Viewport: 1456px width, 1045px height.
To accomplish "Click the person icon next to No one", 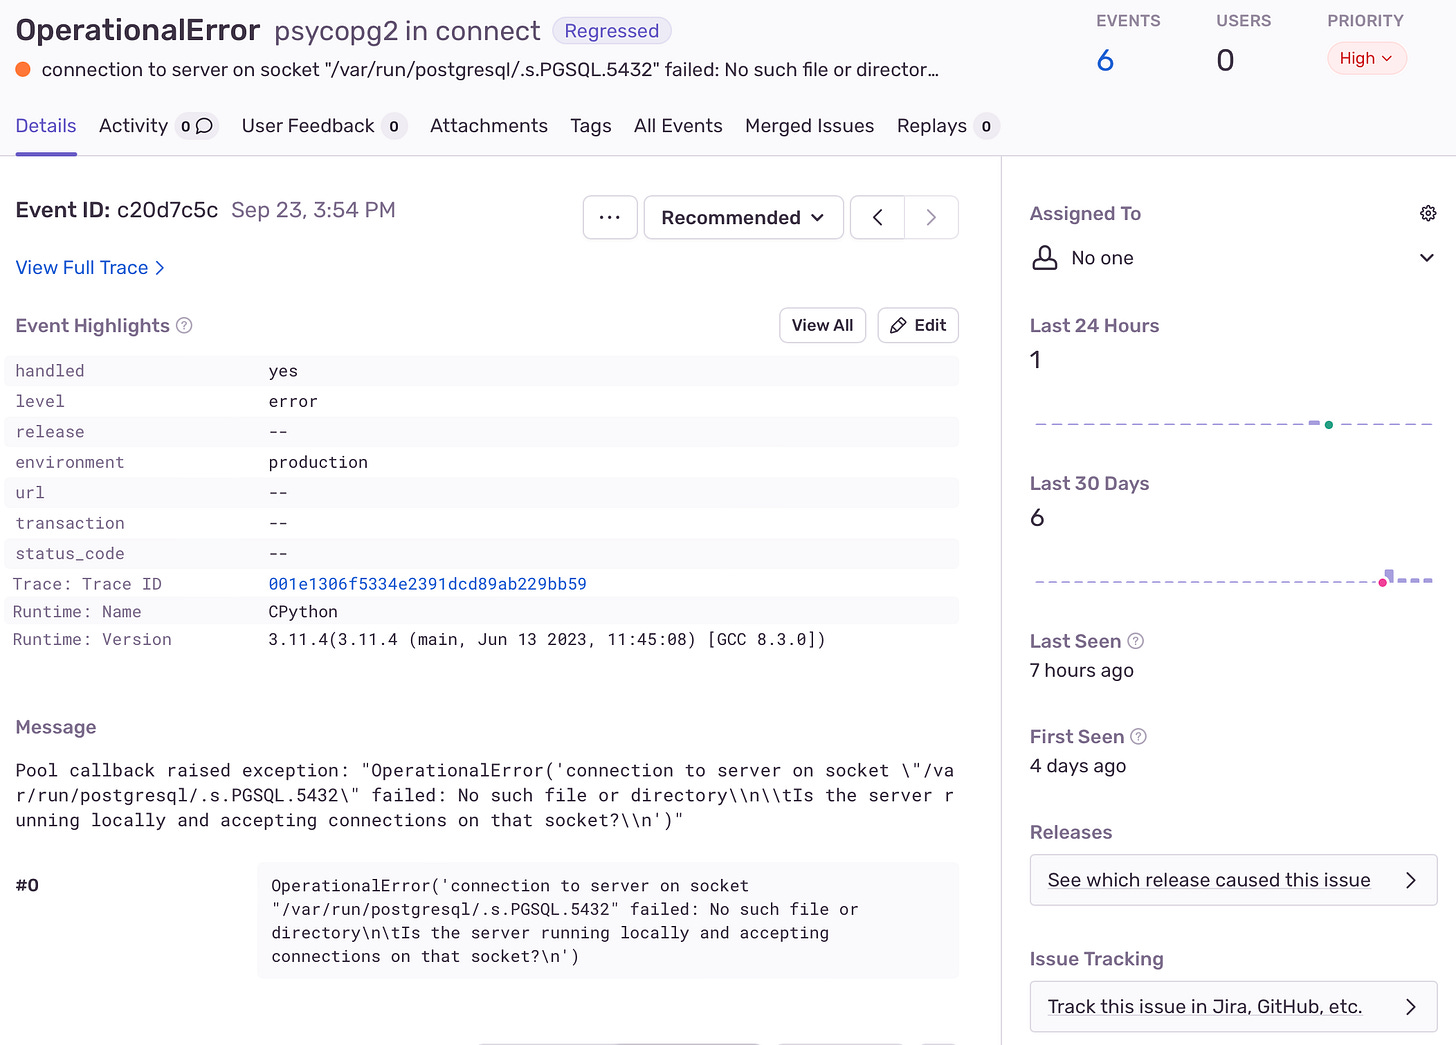I will [1045, 257].
